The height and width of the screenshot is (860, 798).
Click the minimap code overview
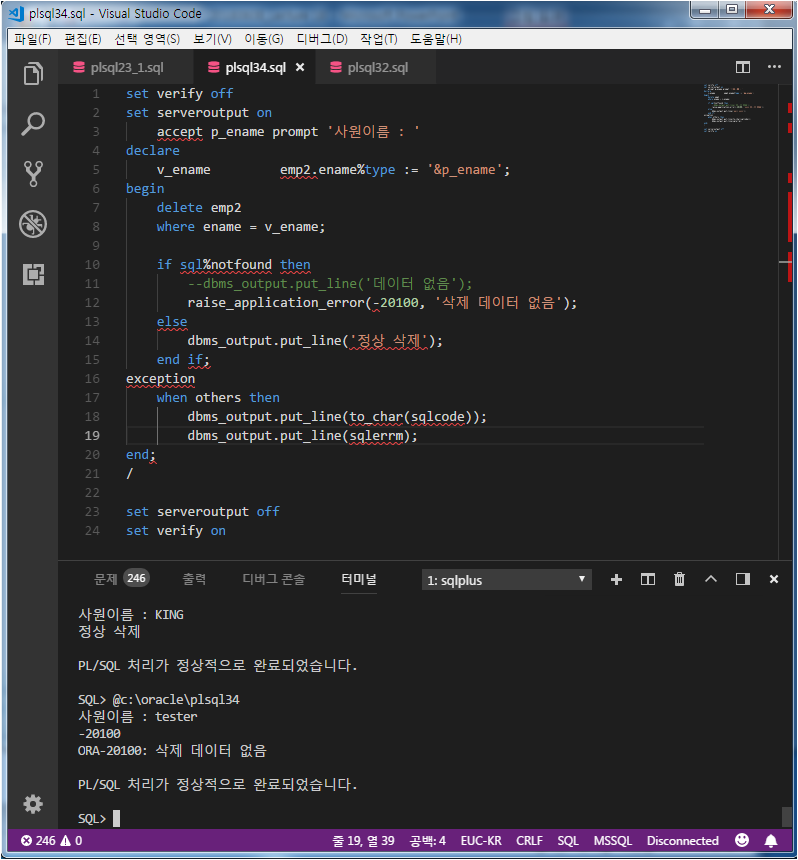[x=734, y=108]
